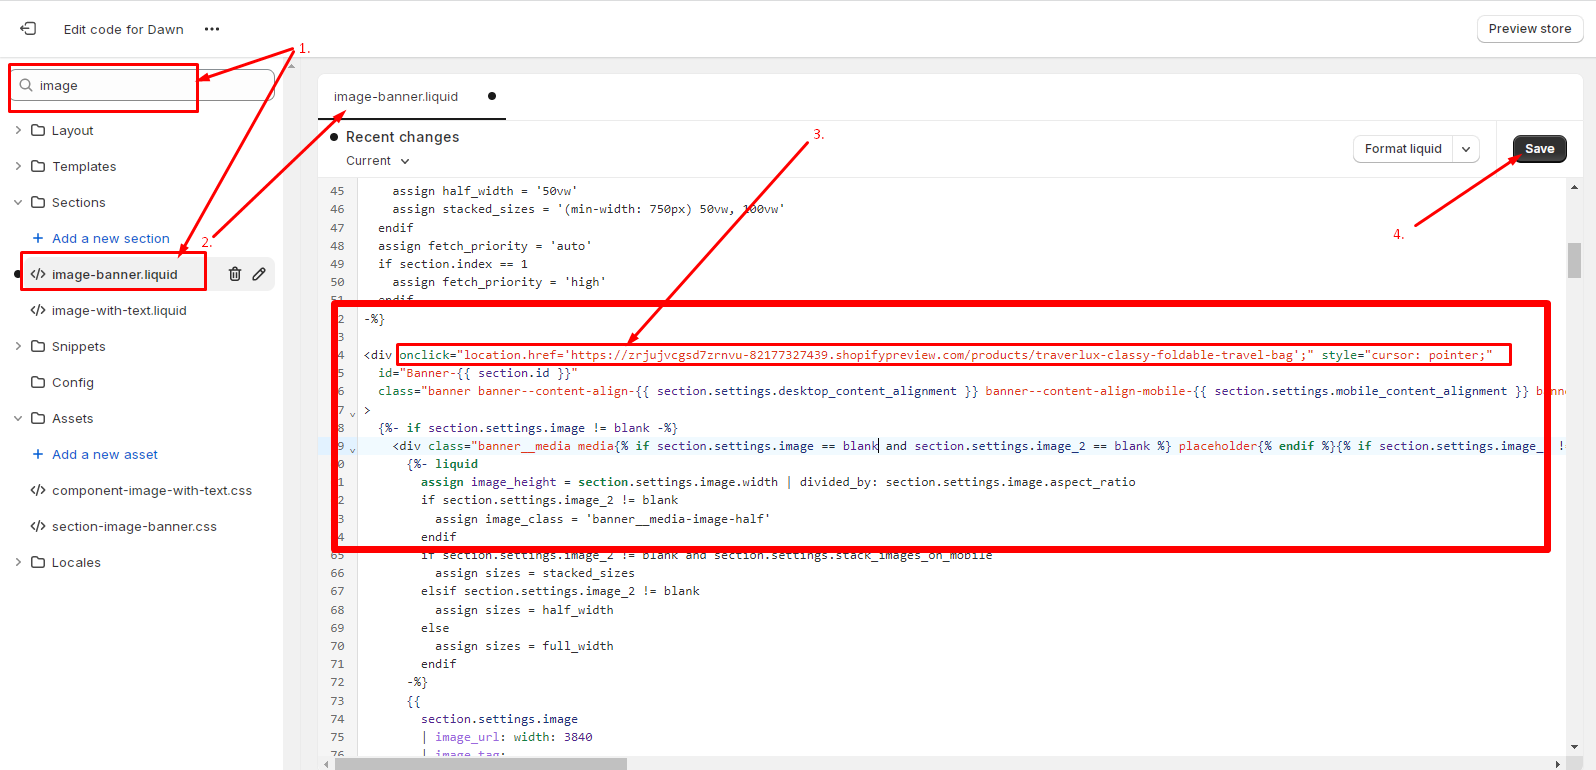Click code line 'elsif section.settings.image_2 != blank'

(x=560, y=592)
